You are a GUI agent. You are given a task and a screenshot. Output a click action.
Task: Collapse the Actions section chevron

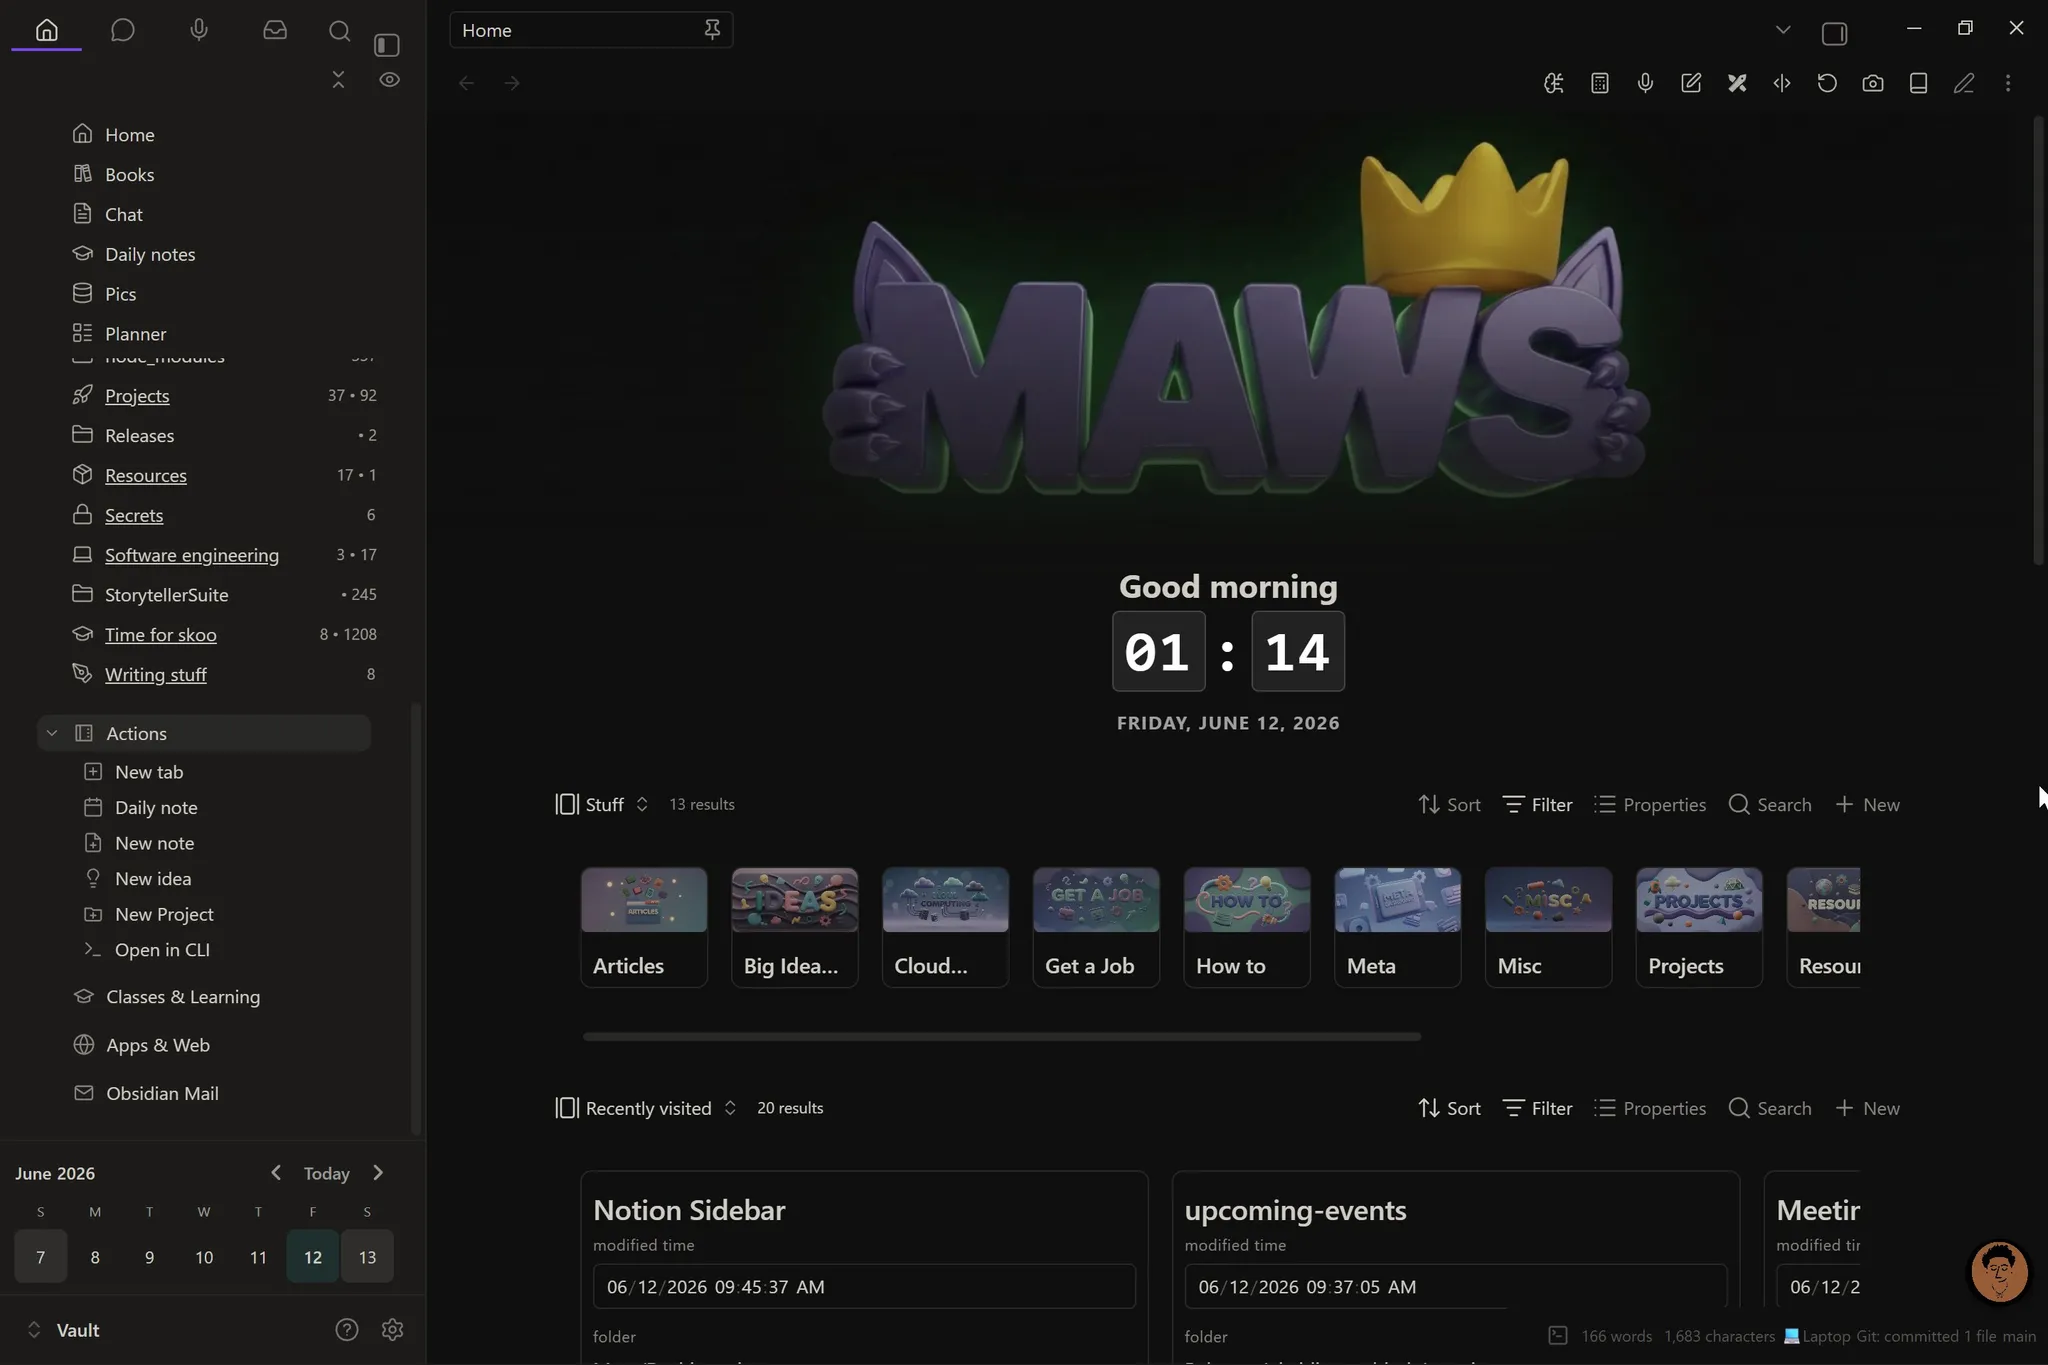click(x=52, y=733)
